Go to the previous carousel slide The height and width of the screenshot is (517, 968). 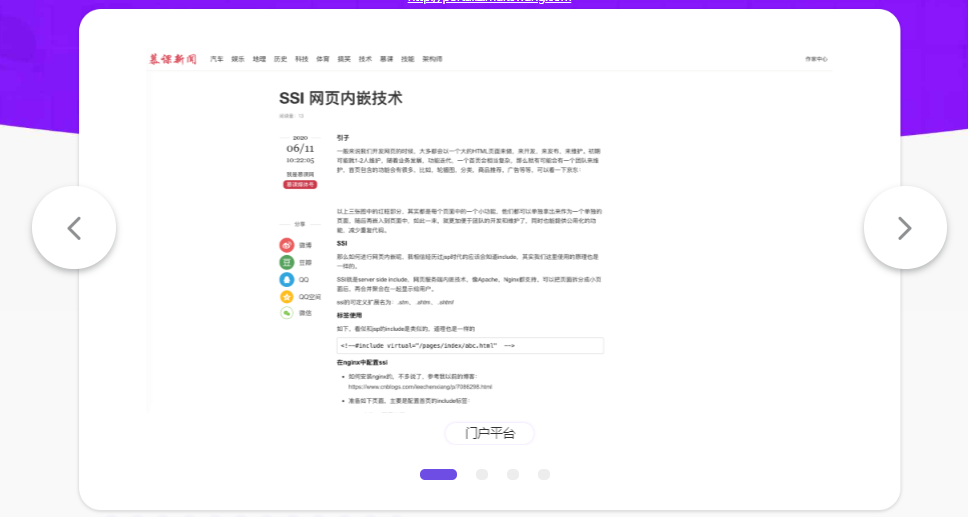tap(74, 228)
